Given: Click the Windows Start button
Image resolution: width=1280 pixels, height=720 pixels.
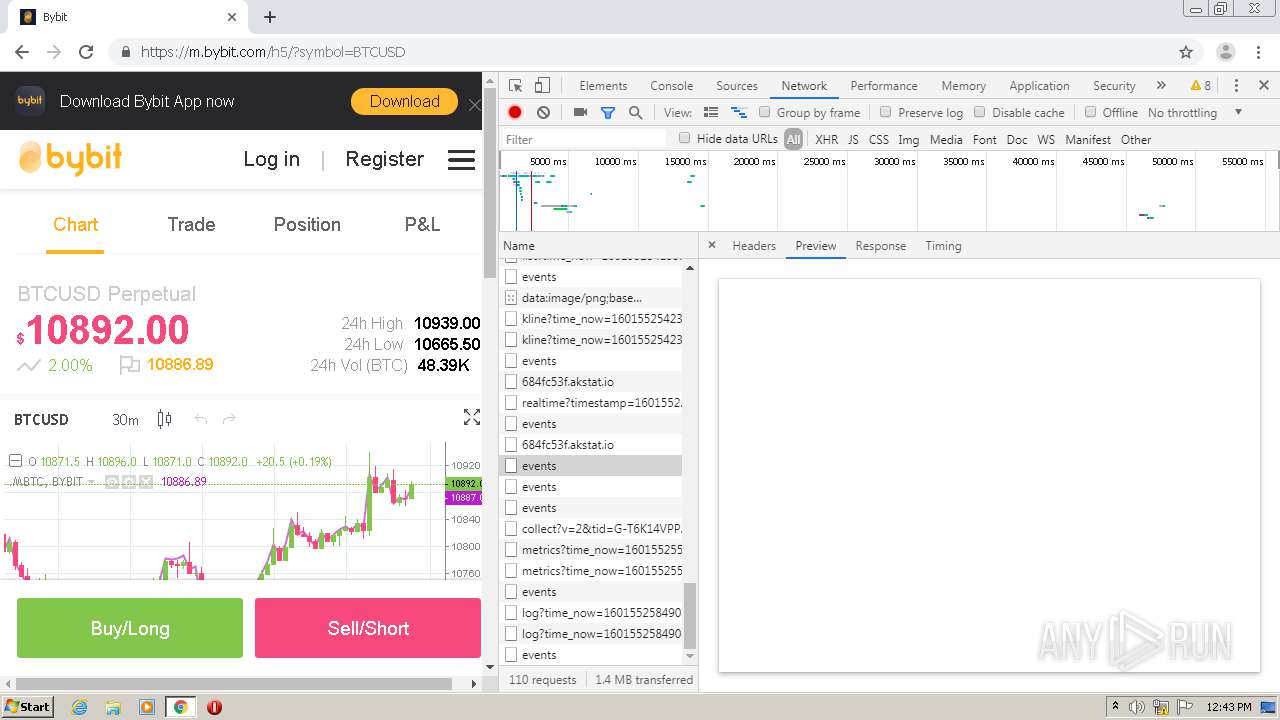Looking at the screenshot, I should [x=27, y=707].
